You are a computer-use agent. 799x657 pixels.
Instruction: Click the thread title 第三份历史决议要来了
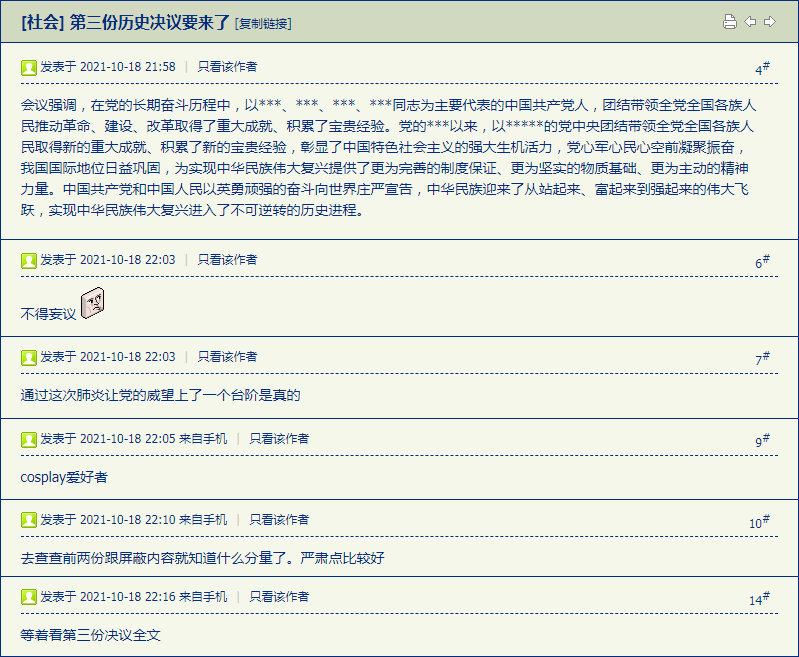click(150, 22)
